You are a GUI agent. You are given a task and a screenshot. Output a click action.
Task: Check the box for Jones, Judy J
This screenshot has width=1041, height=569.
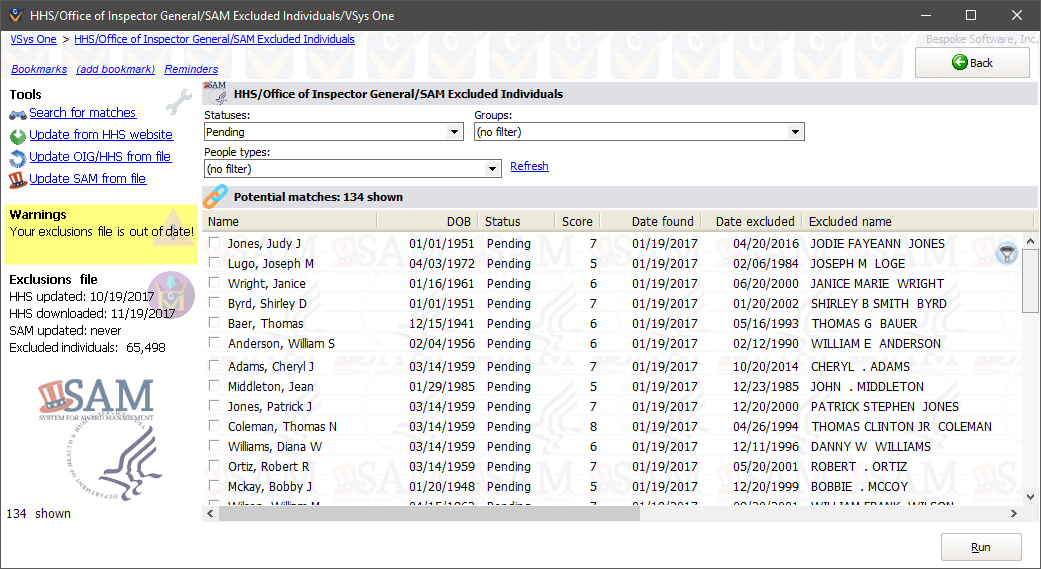point(215,243)
